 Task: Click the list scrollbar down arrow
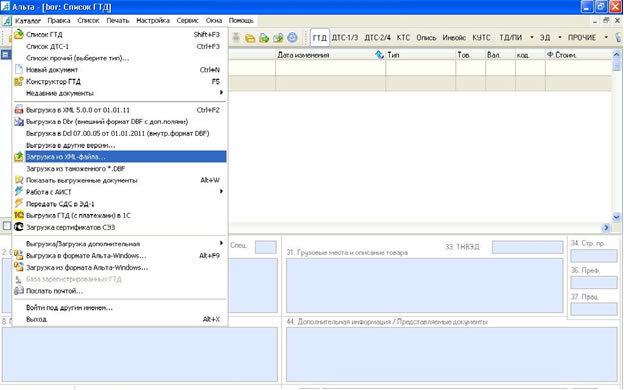point(616,217)
